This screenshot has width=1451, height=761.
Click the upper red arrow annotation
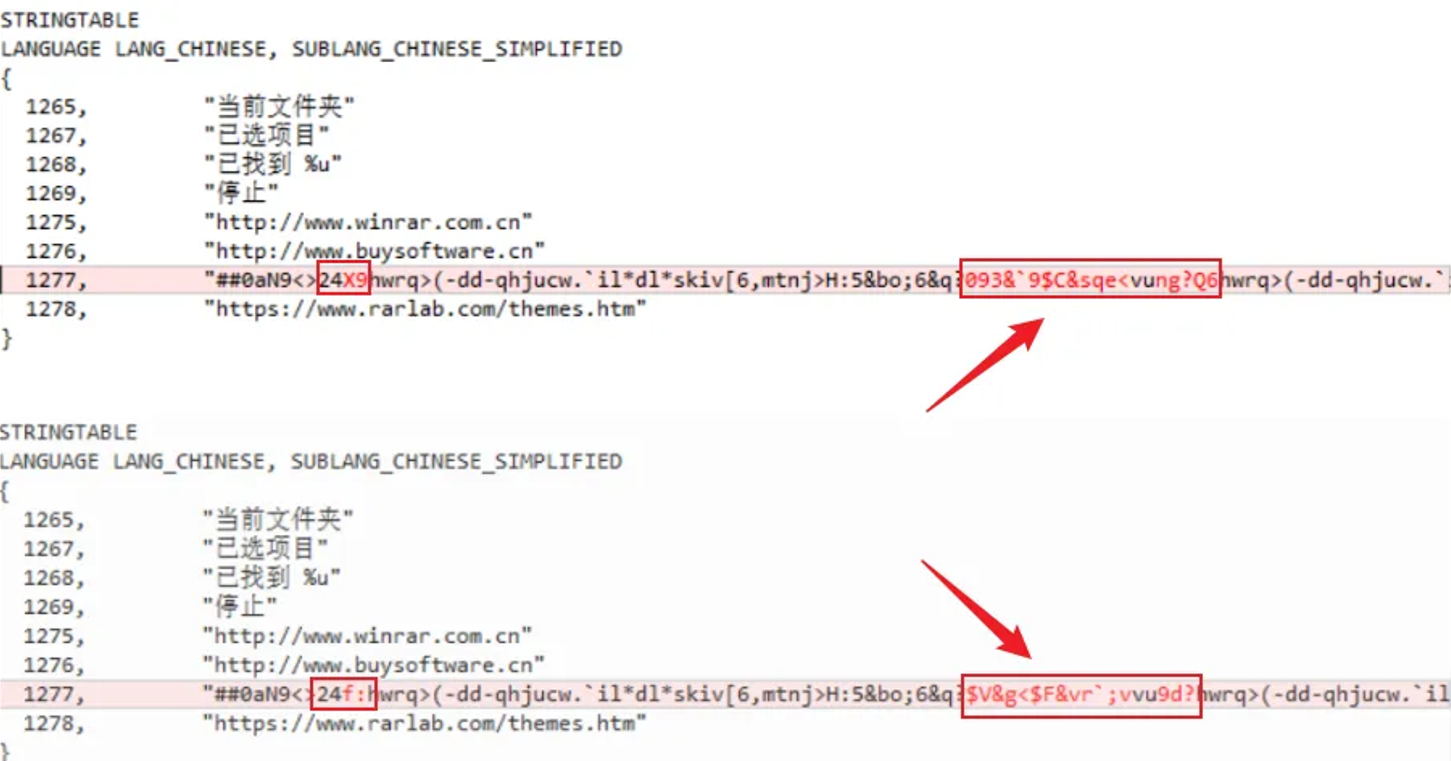tap(986, 365)
